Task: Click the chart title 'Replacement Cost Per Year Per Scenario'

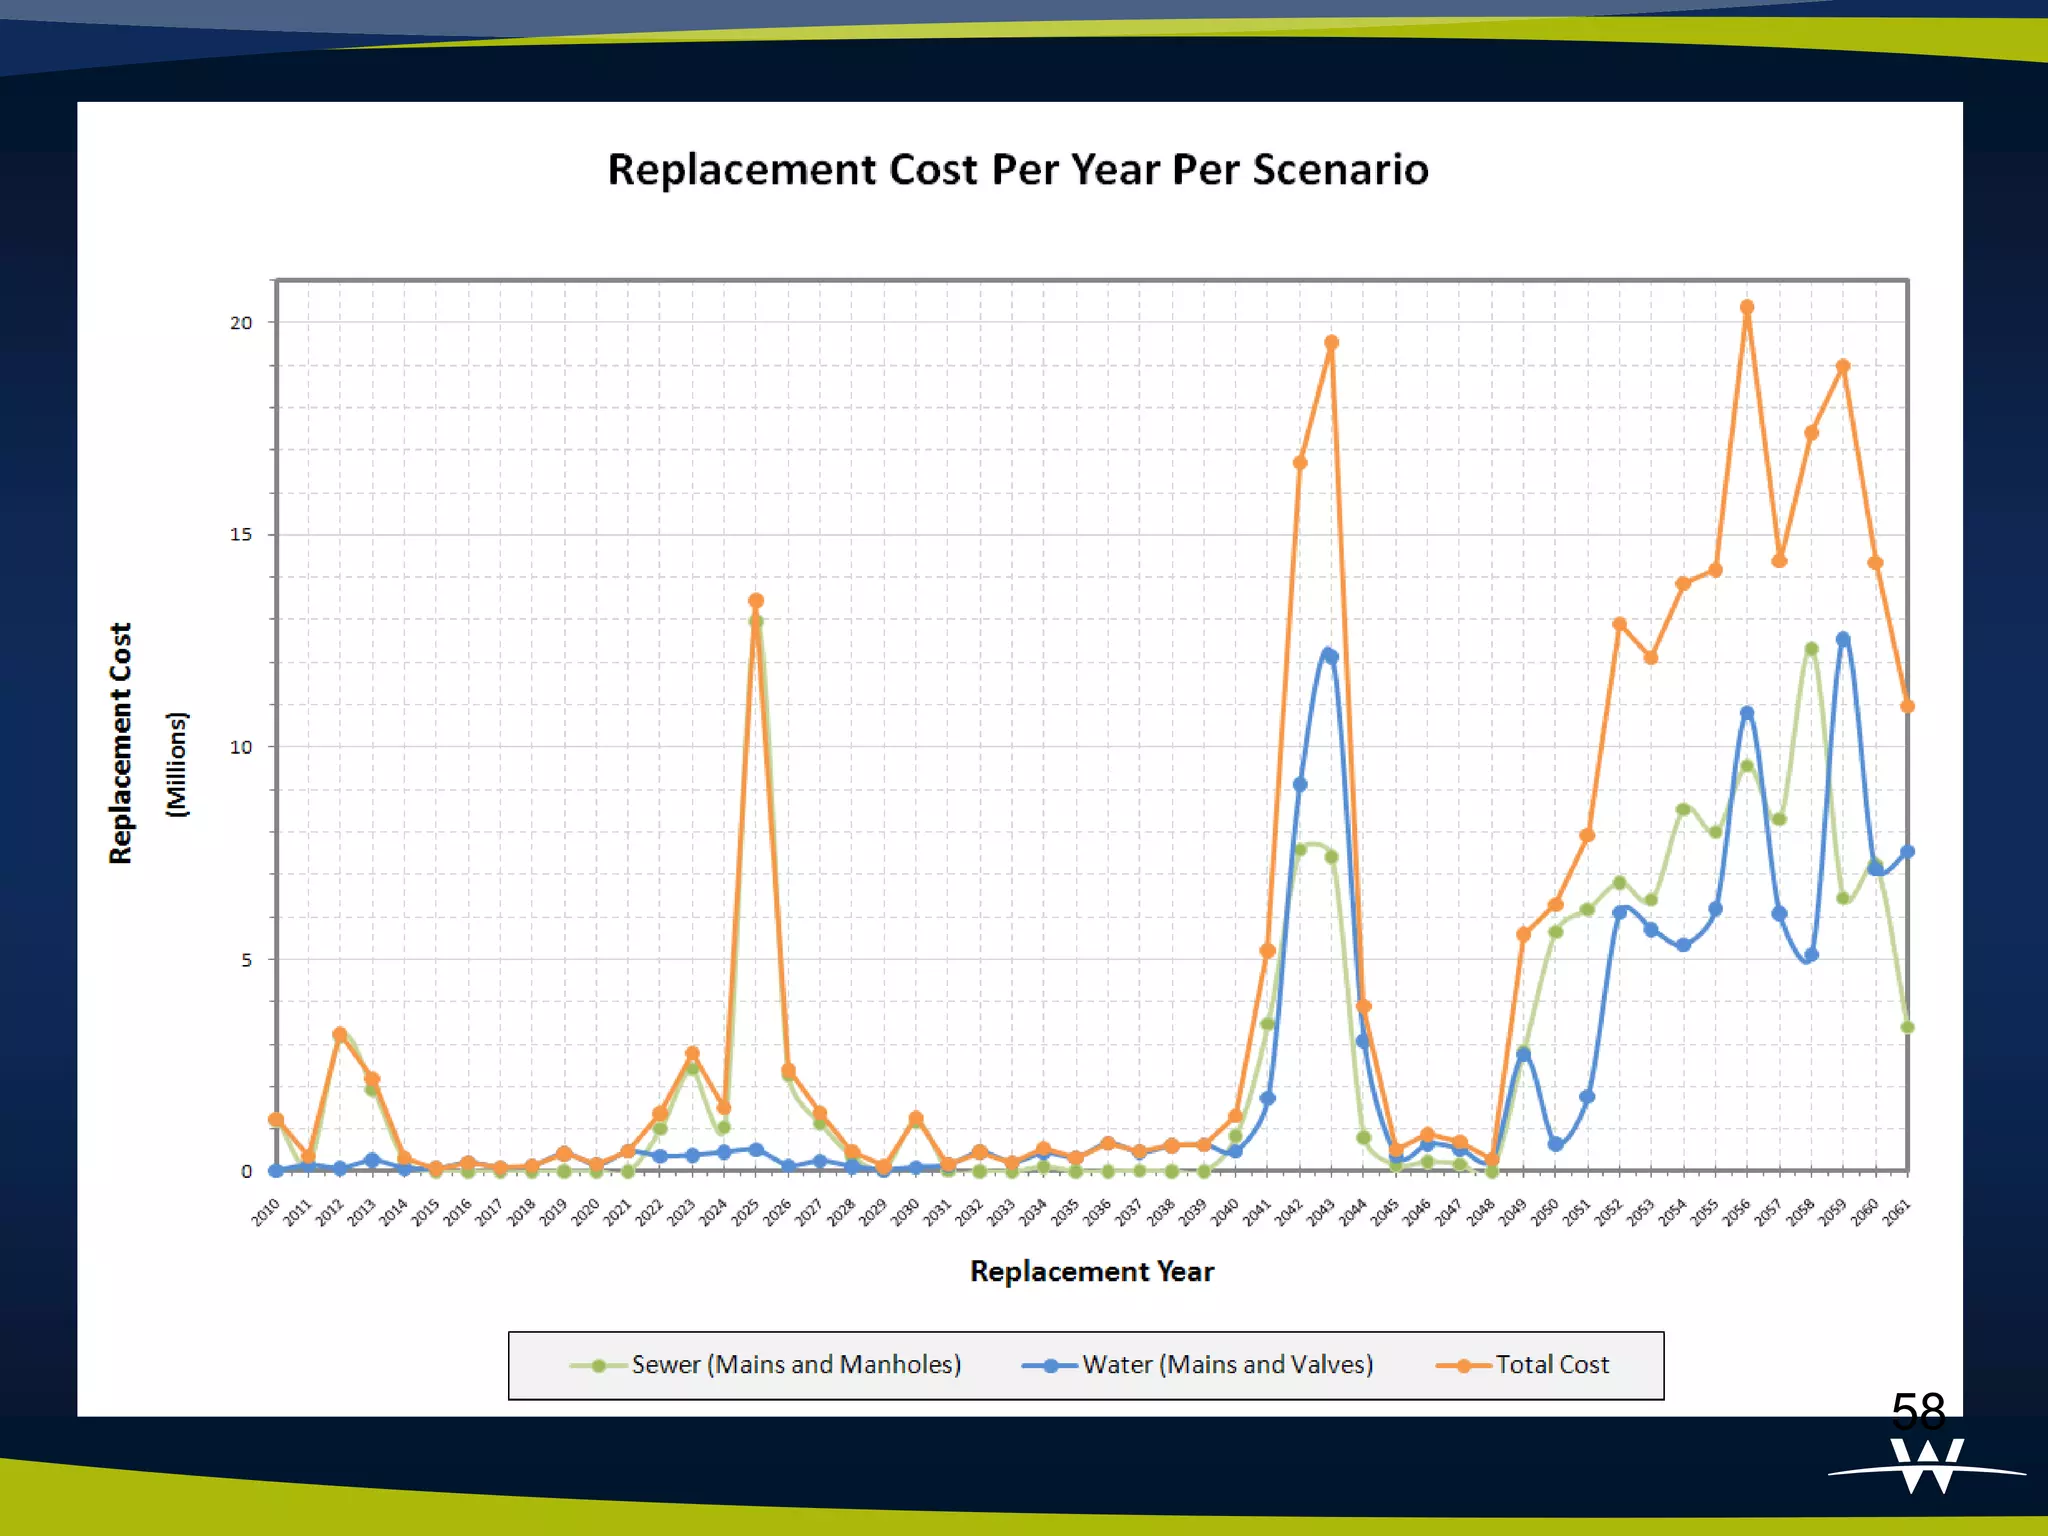Action: 1018,169
